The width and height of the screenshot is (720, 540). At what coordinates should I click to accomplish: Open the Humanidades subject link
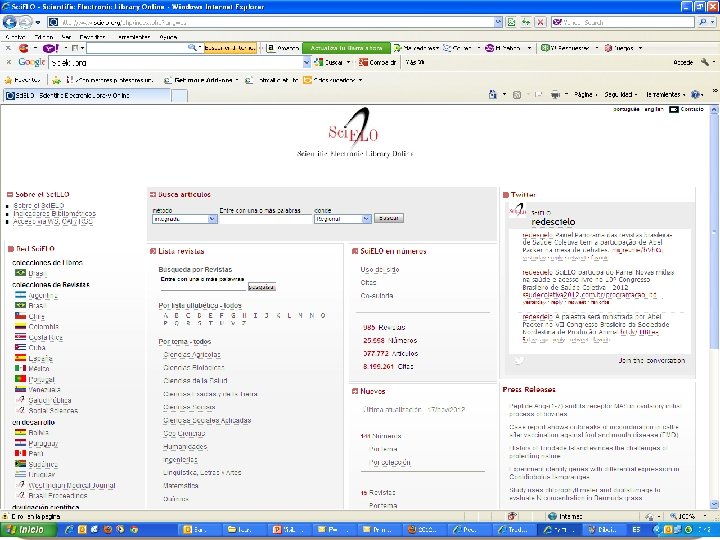point(185,446)
